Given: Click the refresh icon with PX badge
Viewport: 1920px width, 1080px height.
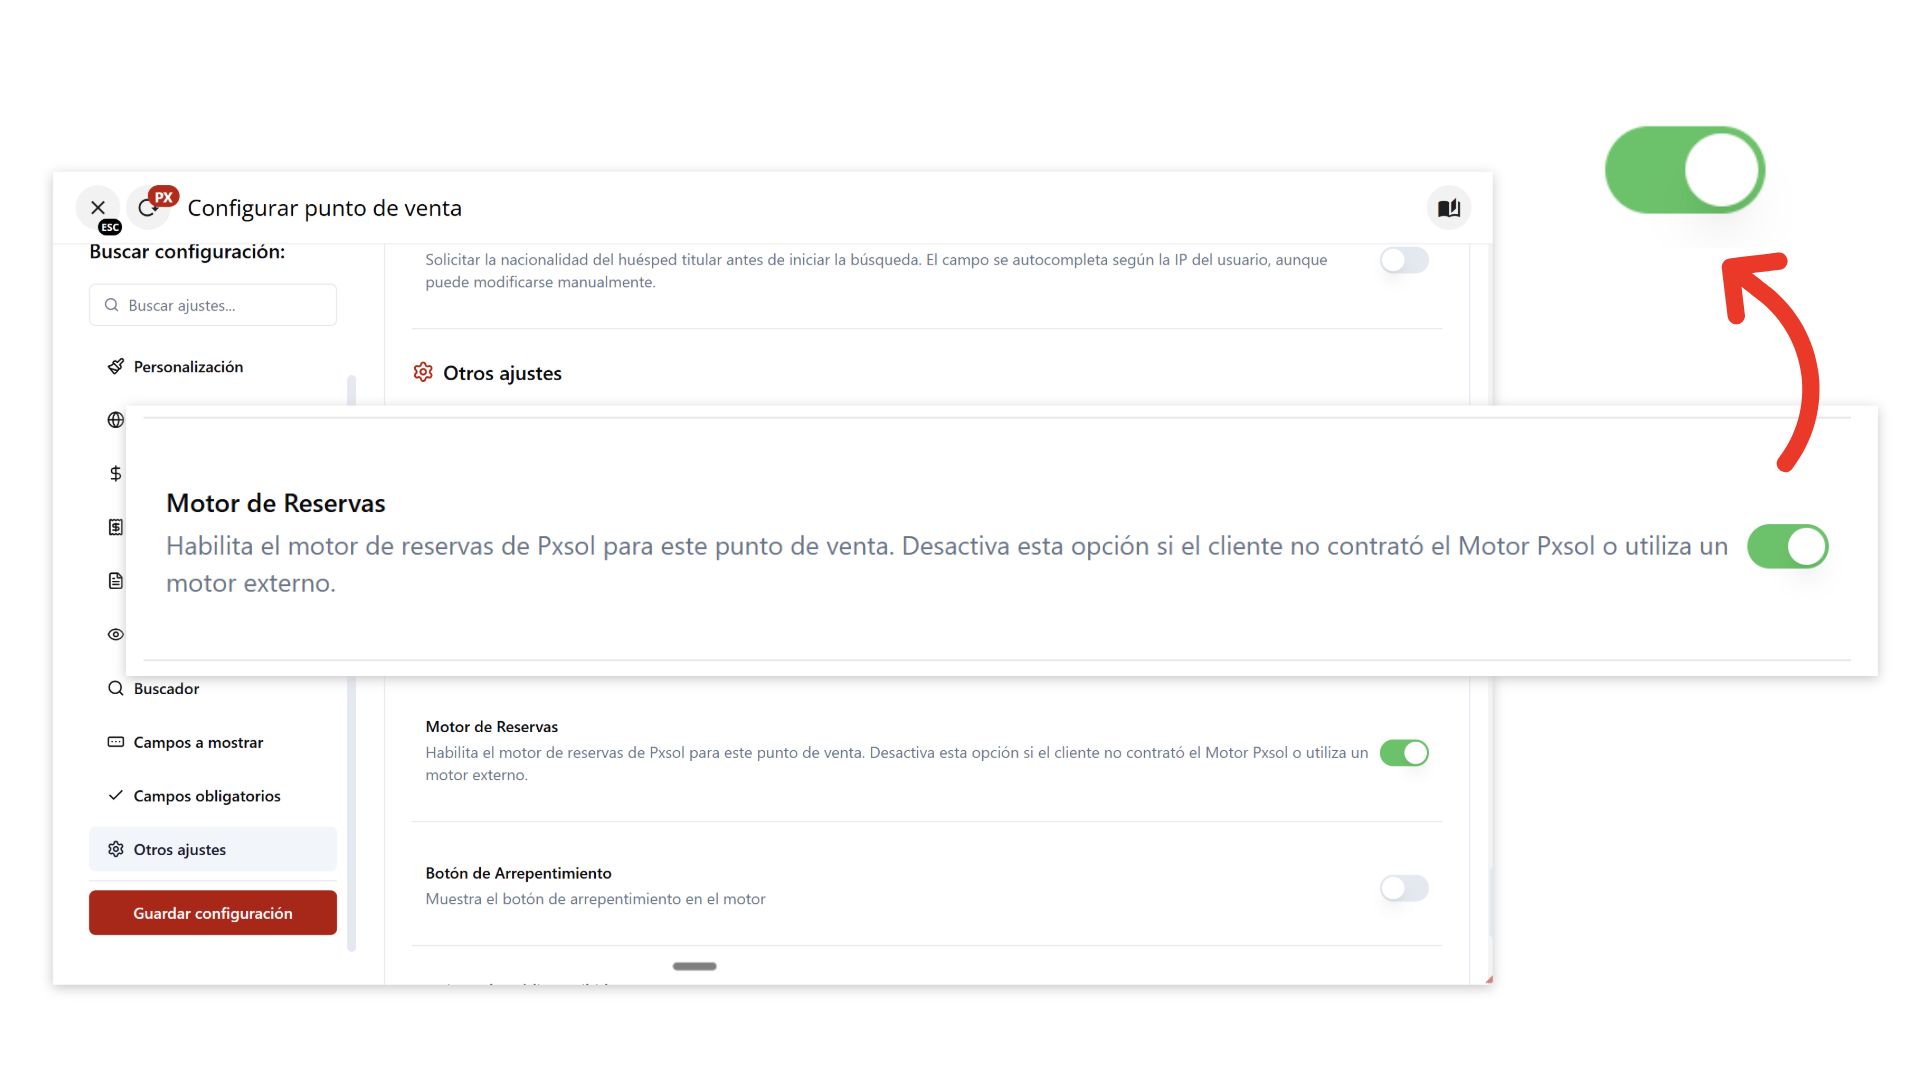Looking at the screenshot, I should point(149,208).
